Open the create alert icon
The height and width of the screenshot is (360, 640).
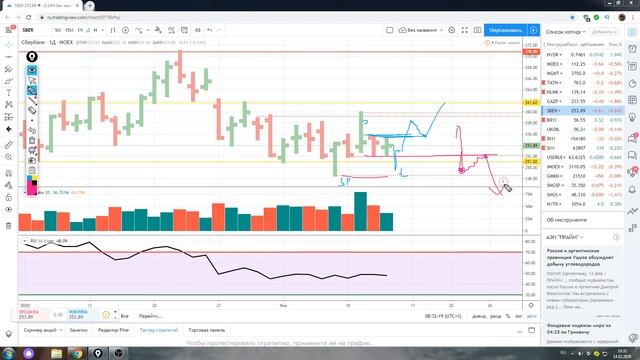pyautogui.click(x=184, y=30)
